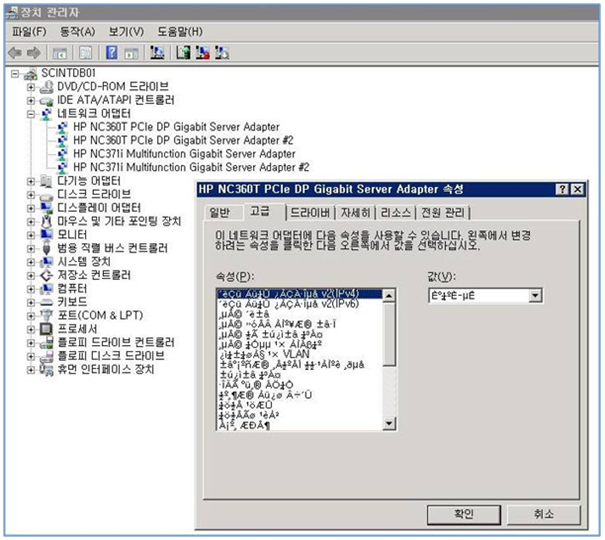
Task: Select HP NC360T PCIe DP Gigabit Server Adapter
Action: pyautogui.click(x=176, y=127)
